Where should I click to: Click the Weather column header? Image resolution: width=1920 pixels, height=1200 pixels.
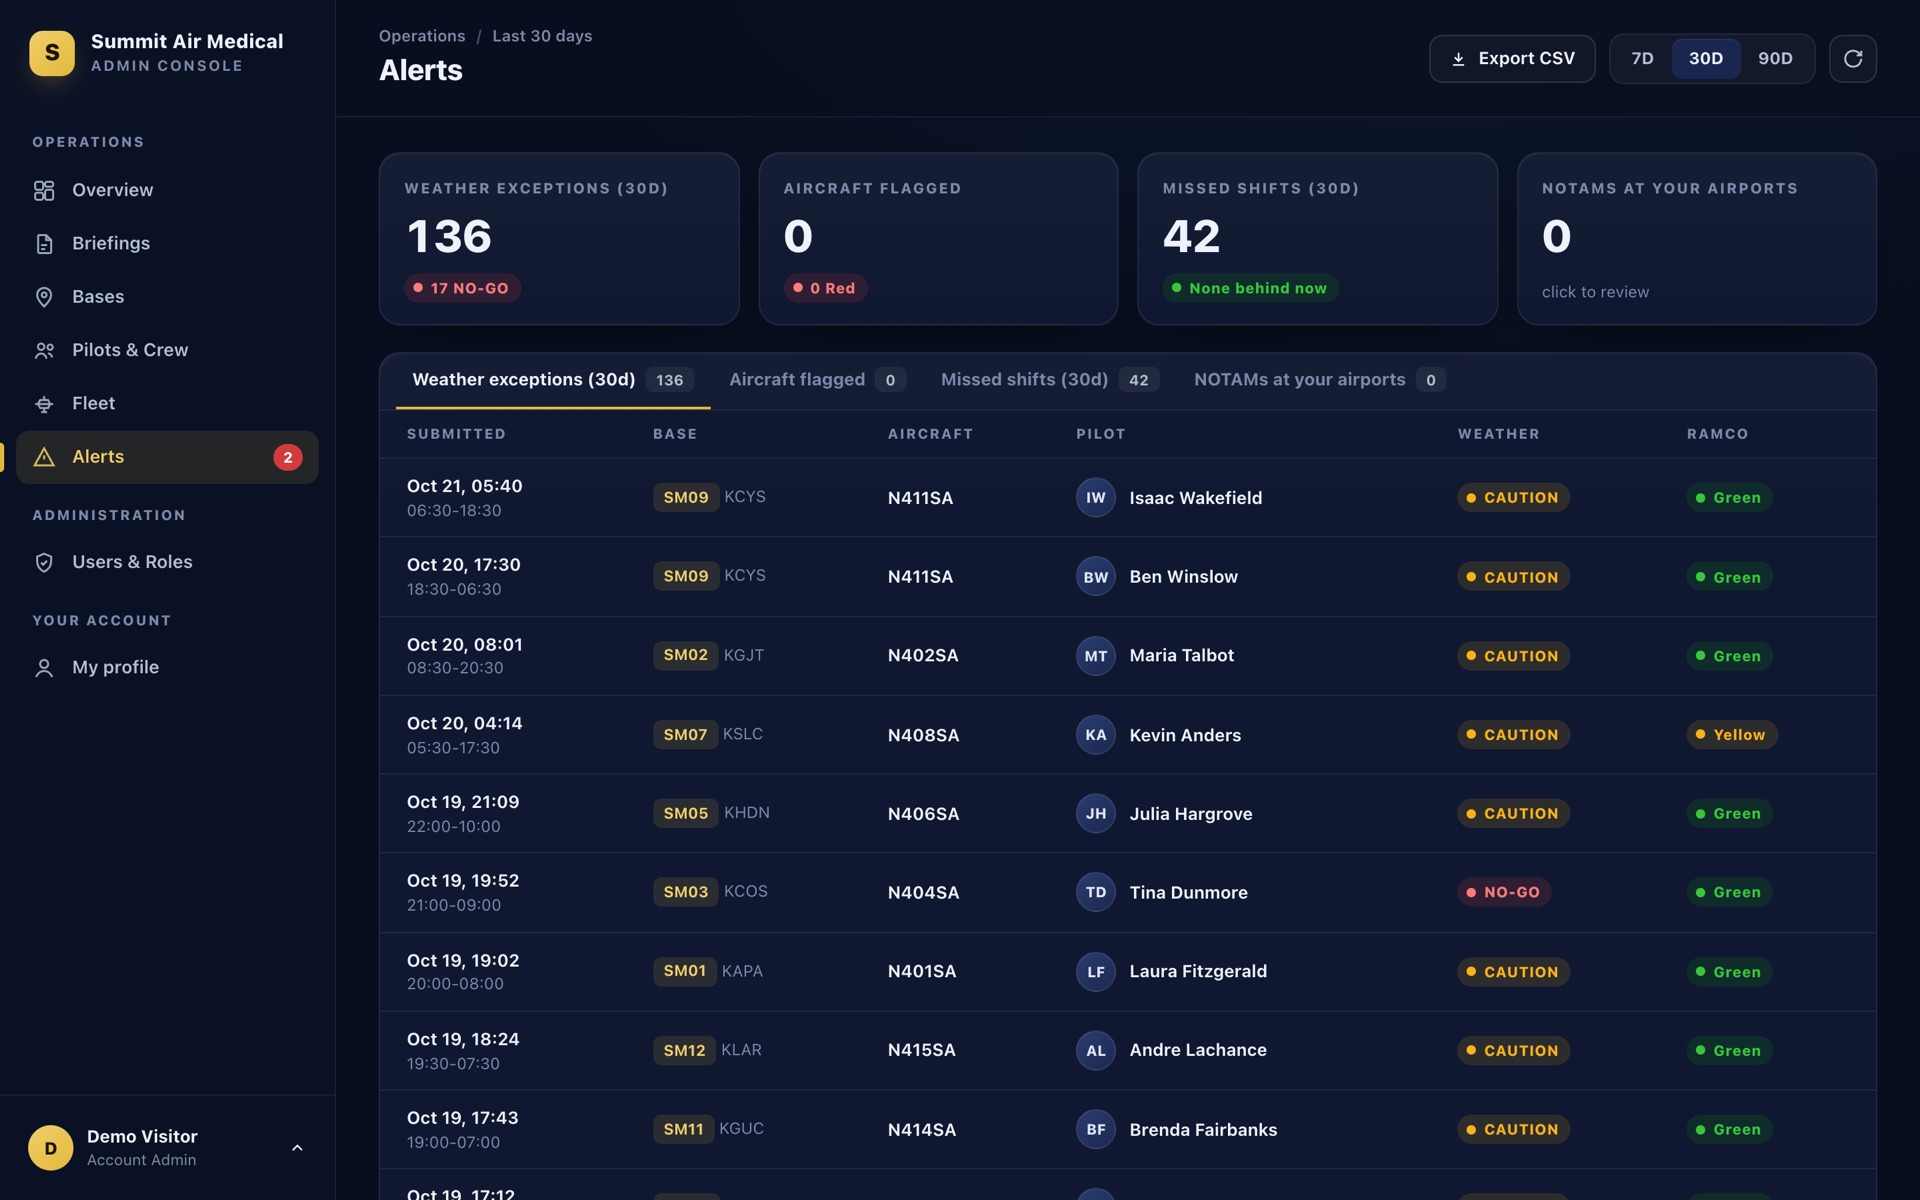[x=1498, y=434]
